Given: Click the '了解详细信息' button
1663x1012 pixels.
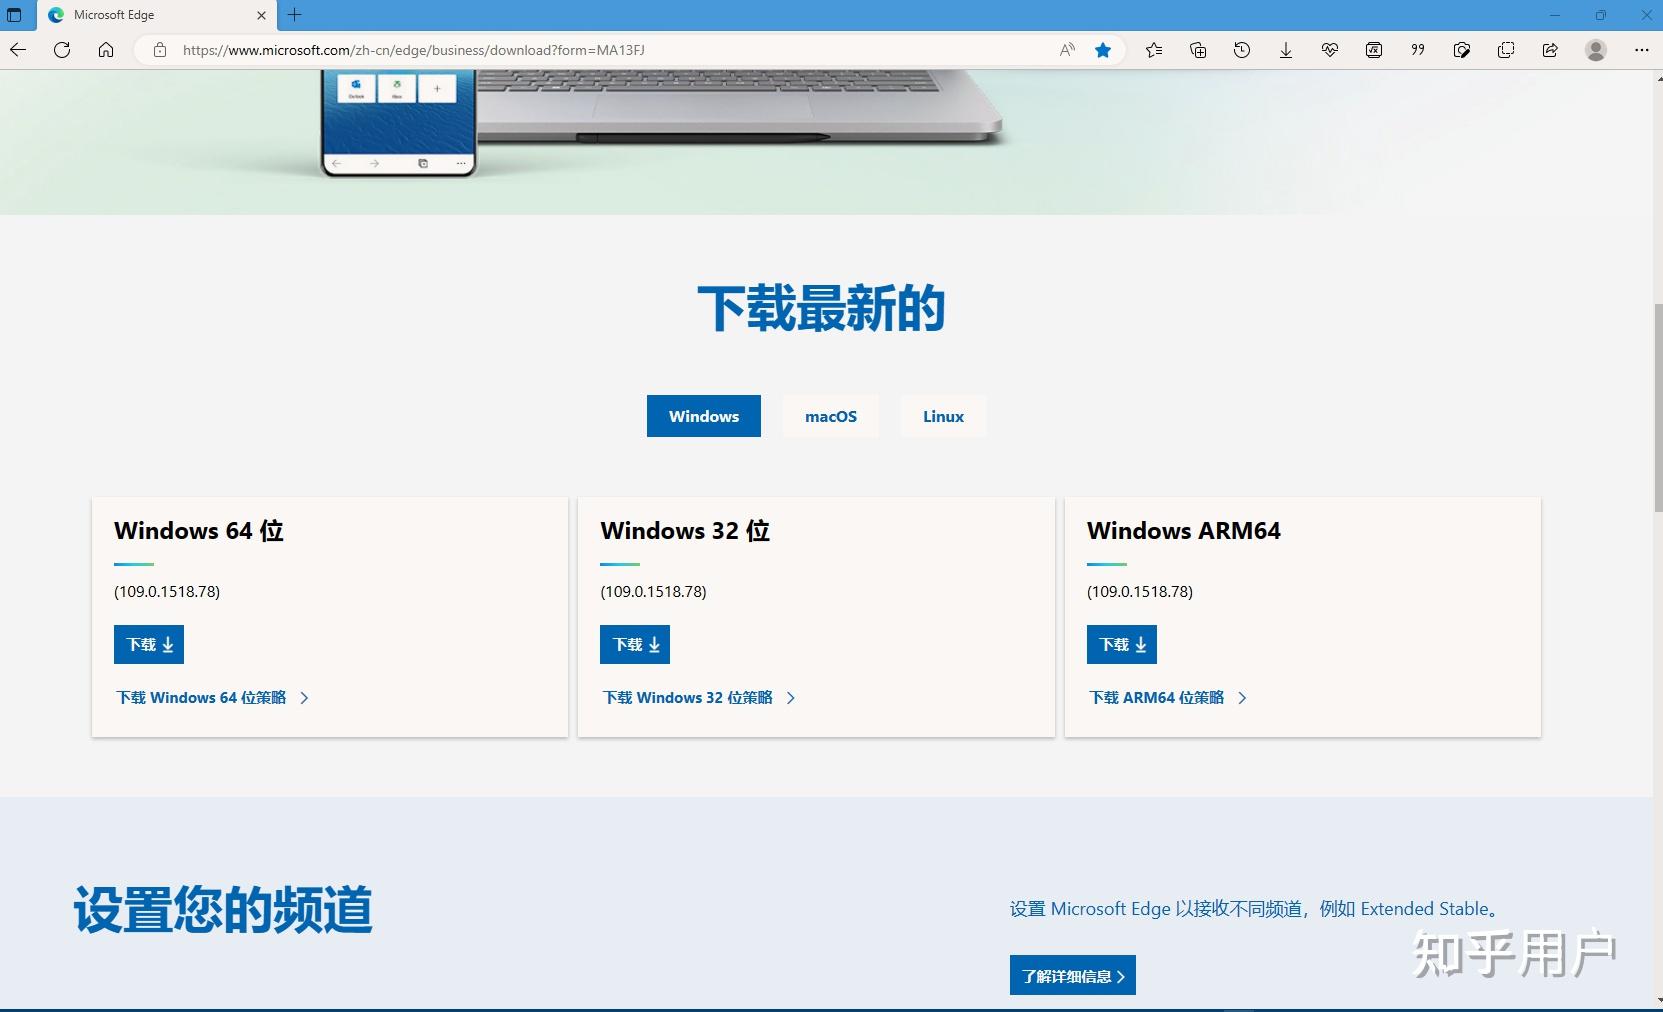Looking at the screenshot, I should 1072,975.
